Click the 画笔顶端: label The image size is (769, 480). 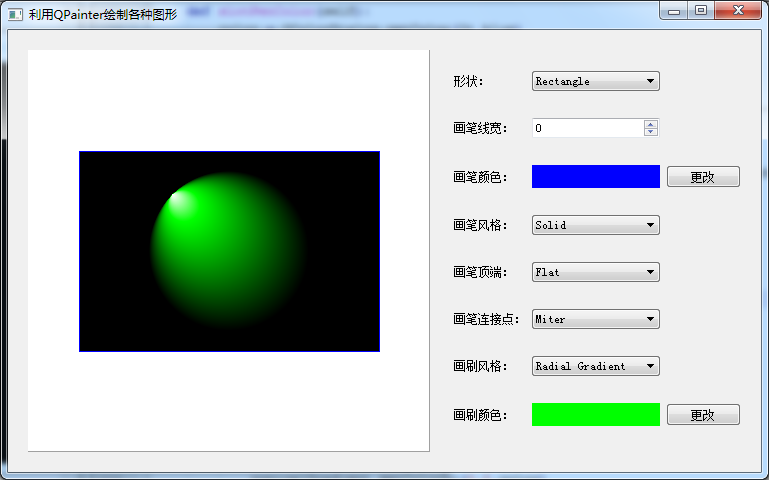point(480,272)
